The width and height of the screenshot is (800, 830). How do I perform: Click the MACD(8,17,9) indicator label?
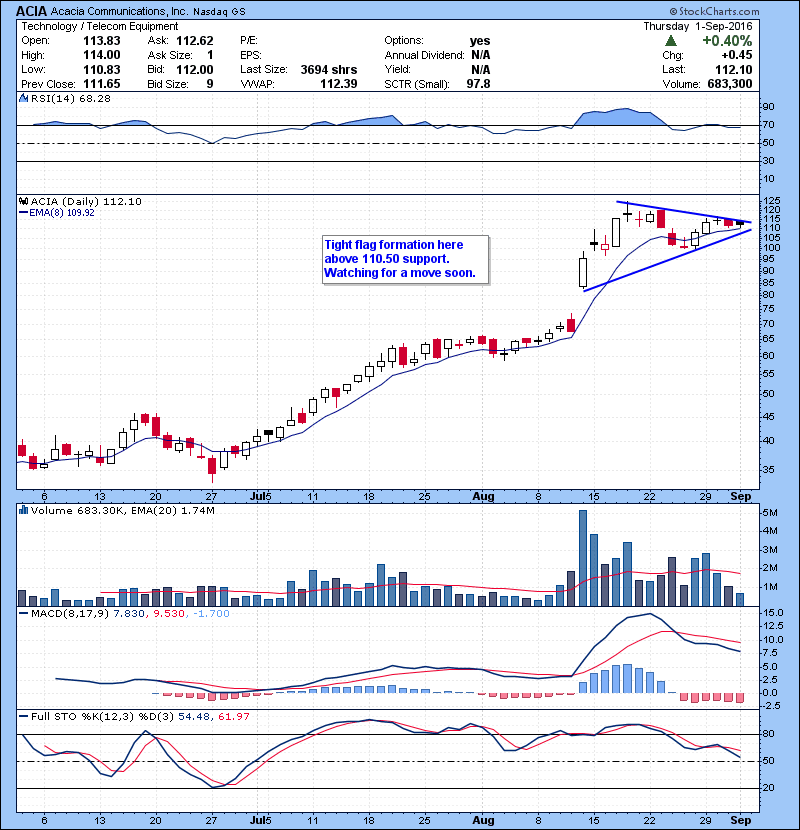click(x=69, y=614)
